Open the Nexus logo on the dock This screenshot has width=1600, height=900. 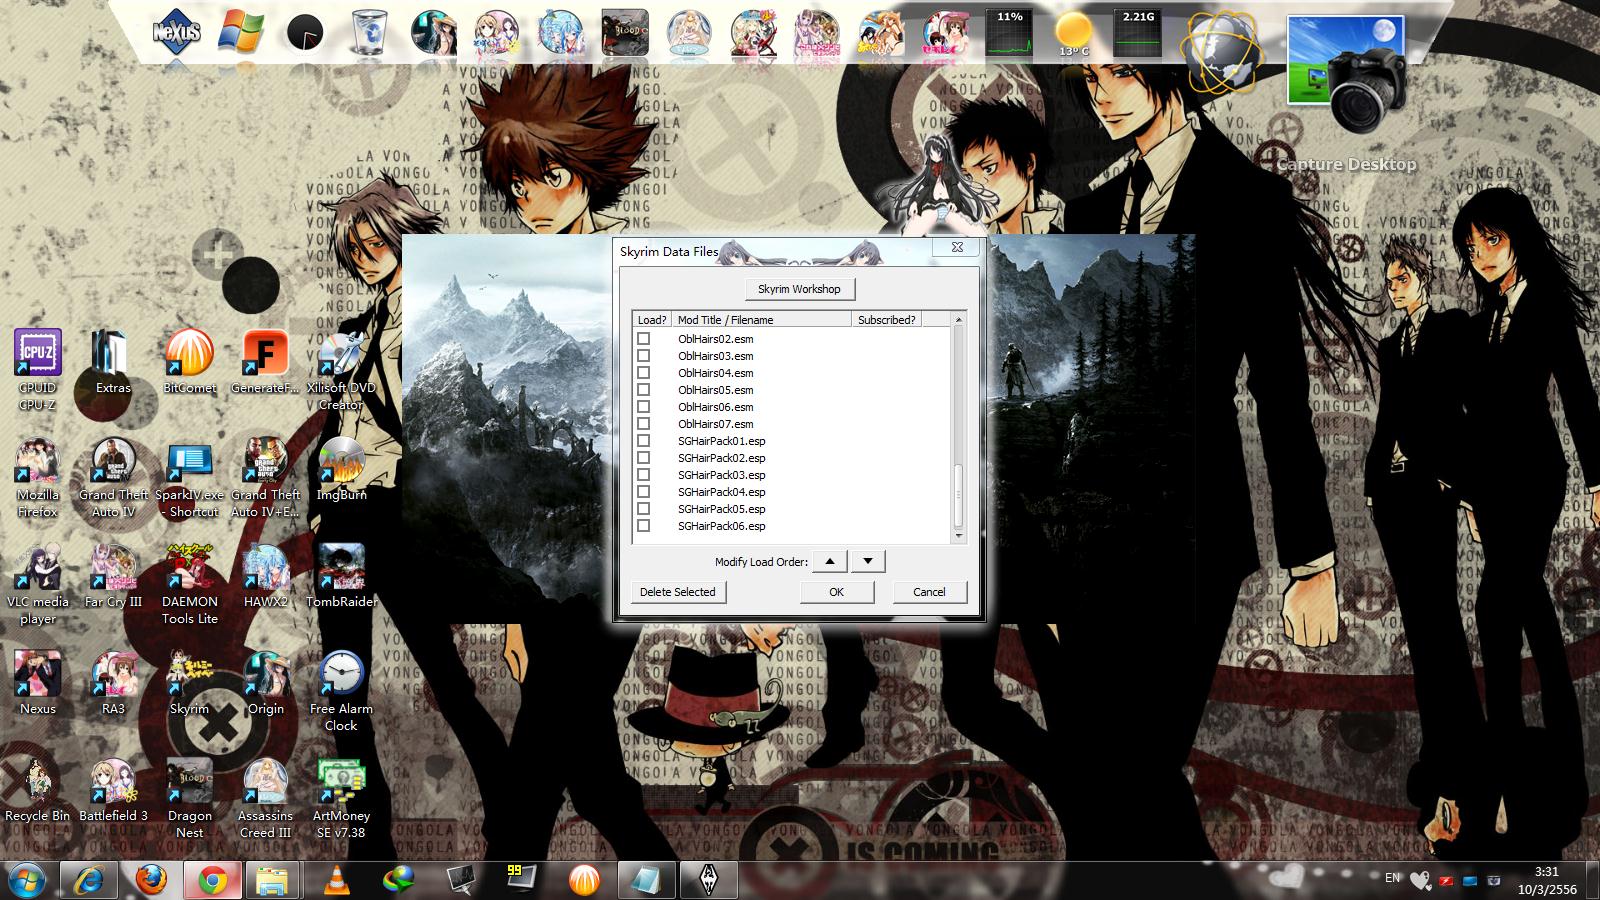click(177, 32)
